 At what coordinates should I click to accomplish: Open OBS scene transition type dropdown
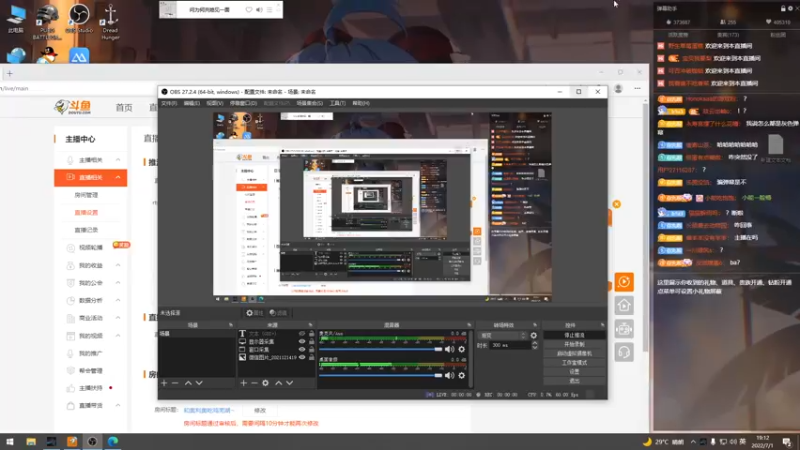[x=503, y=336]
